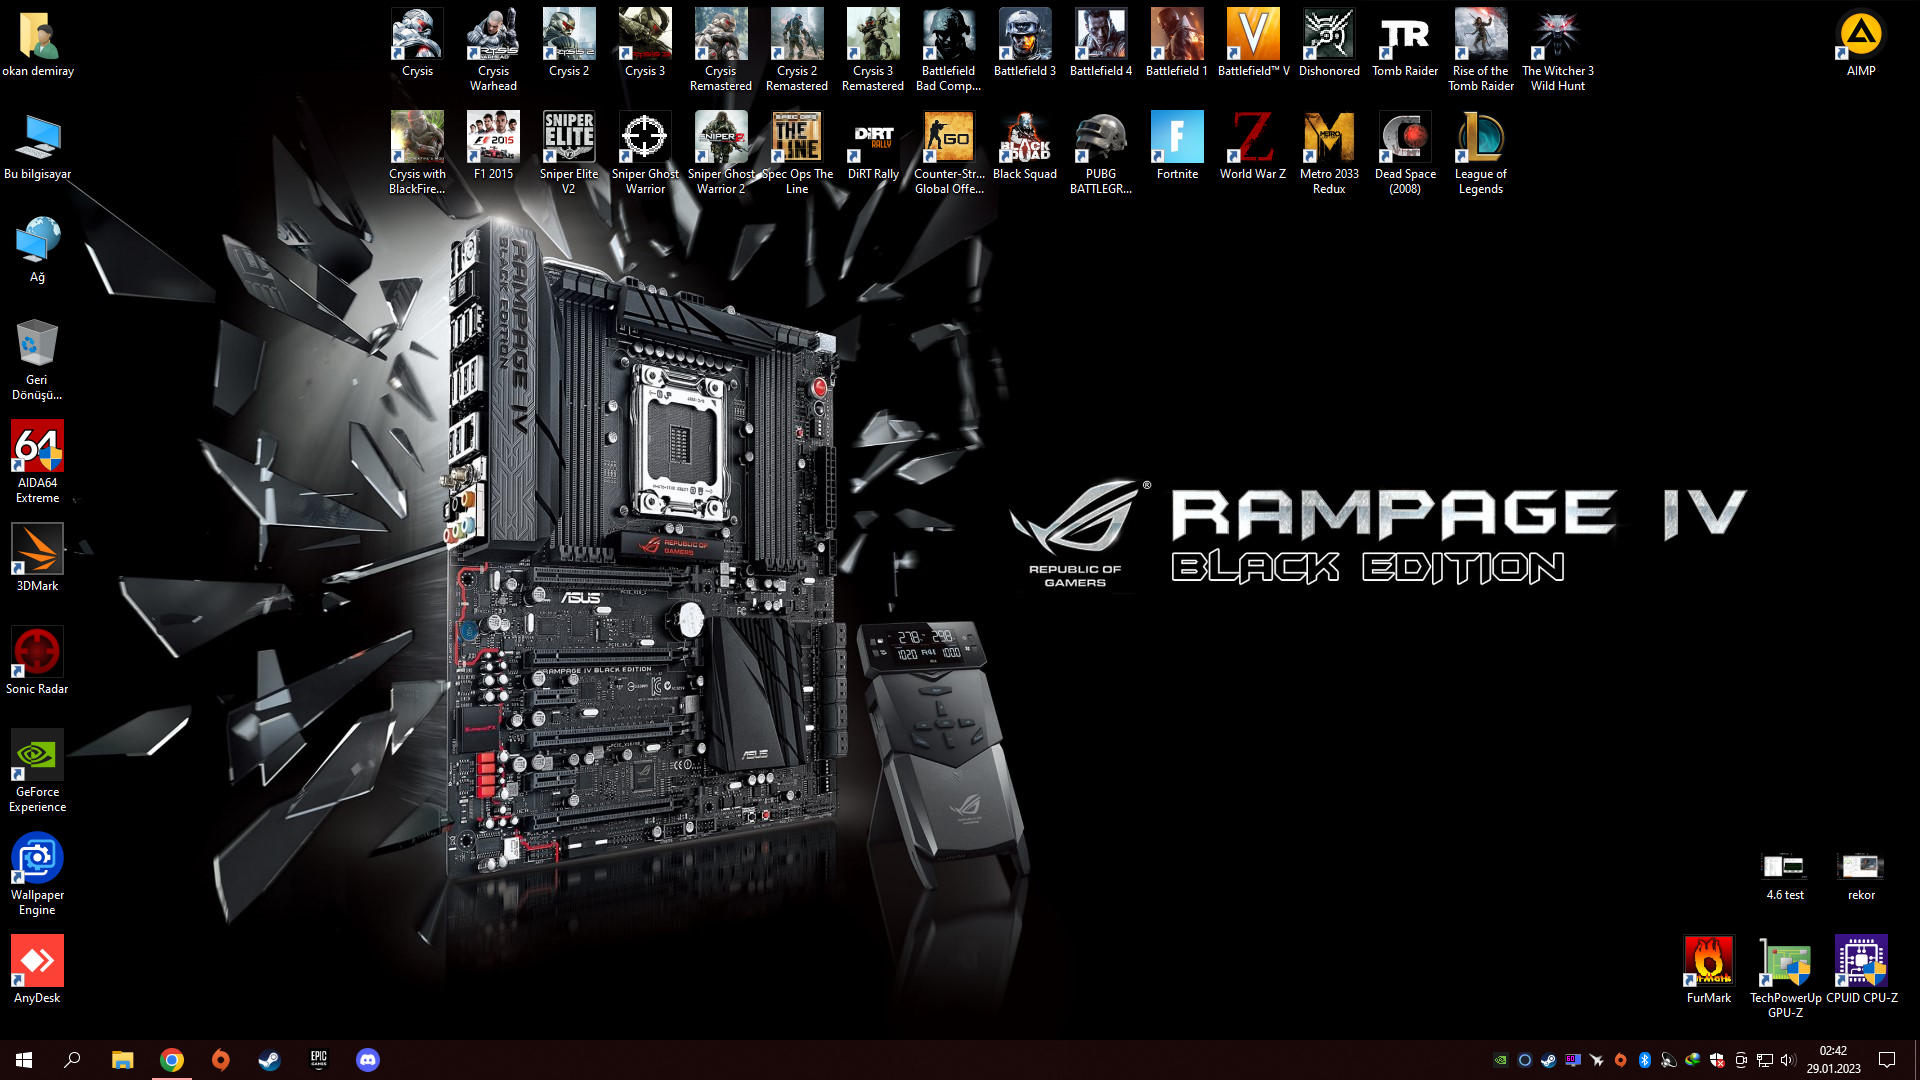Click the AIDA64 Extreme desktop icon
This screenshot has width=1920, height=1080.
(37, 447)
